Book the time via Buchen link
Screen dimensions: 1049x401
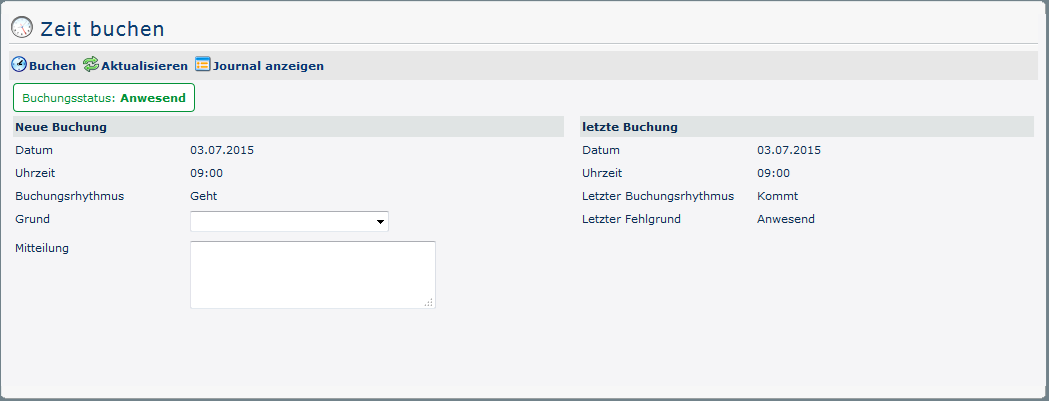(52, 66)
